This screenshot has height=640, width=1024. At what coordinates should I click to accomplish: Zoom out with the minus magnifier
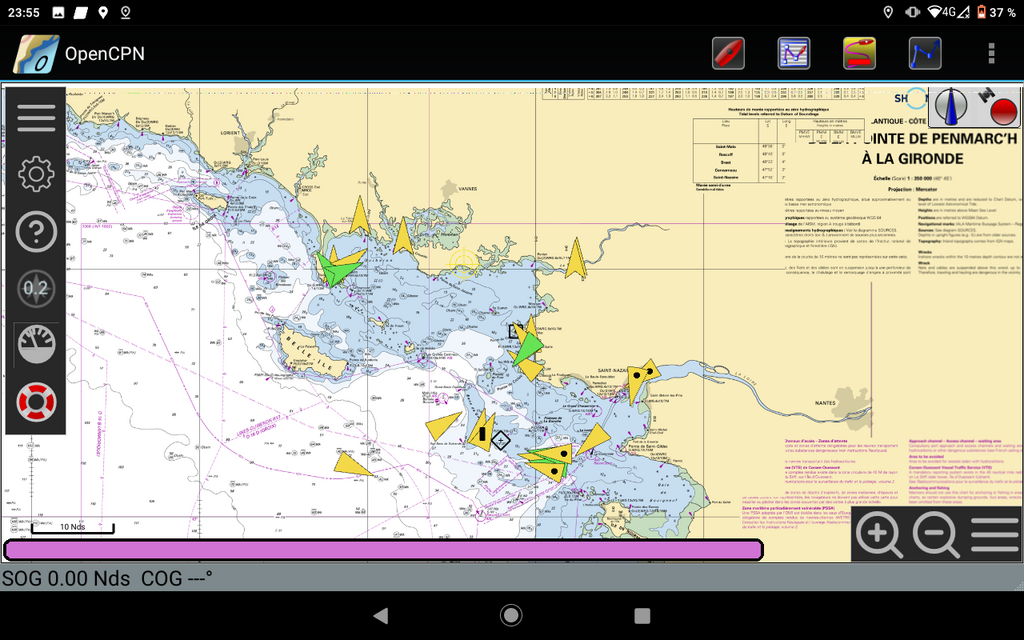tap(936, 535)
